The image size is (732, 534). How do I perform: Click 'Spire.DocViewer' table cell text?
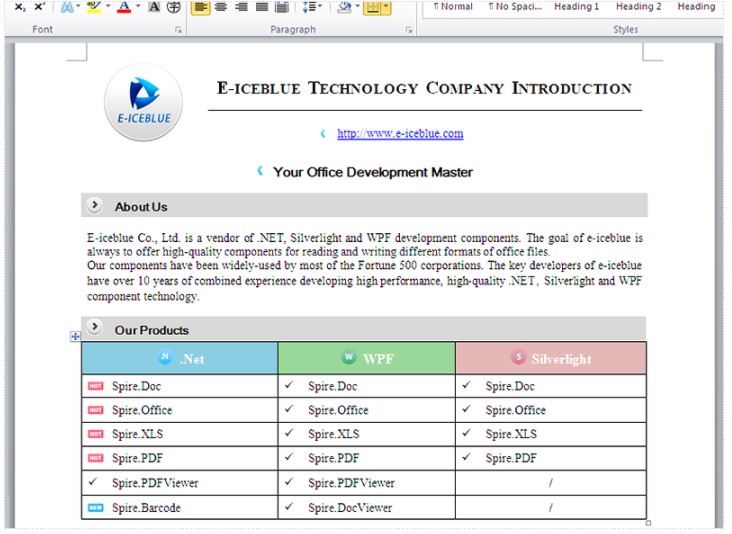[x=350, y=508]
